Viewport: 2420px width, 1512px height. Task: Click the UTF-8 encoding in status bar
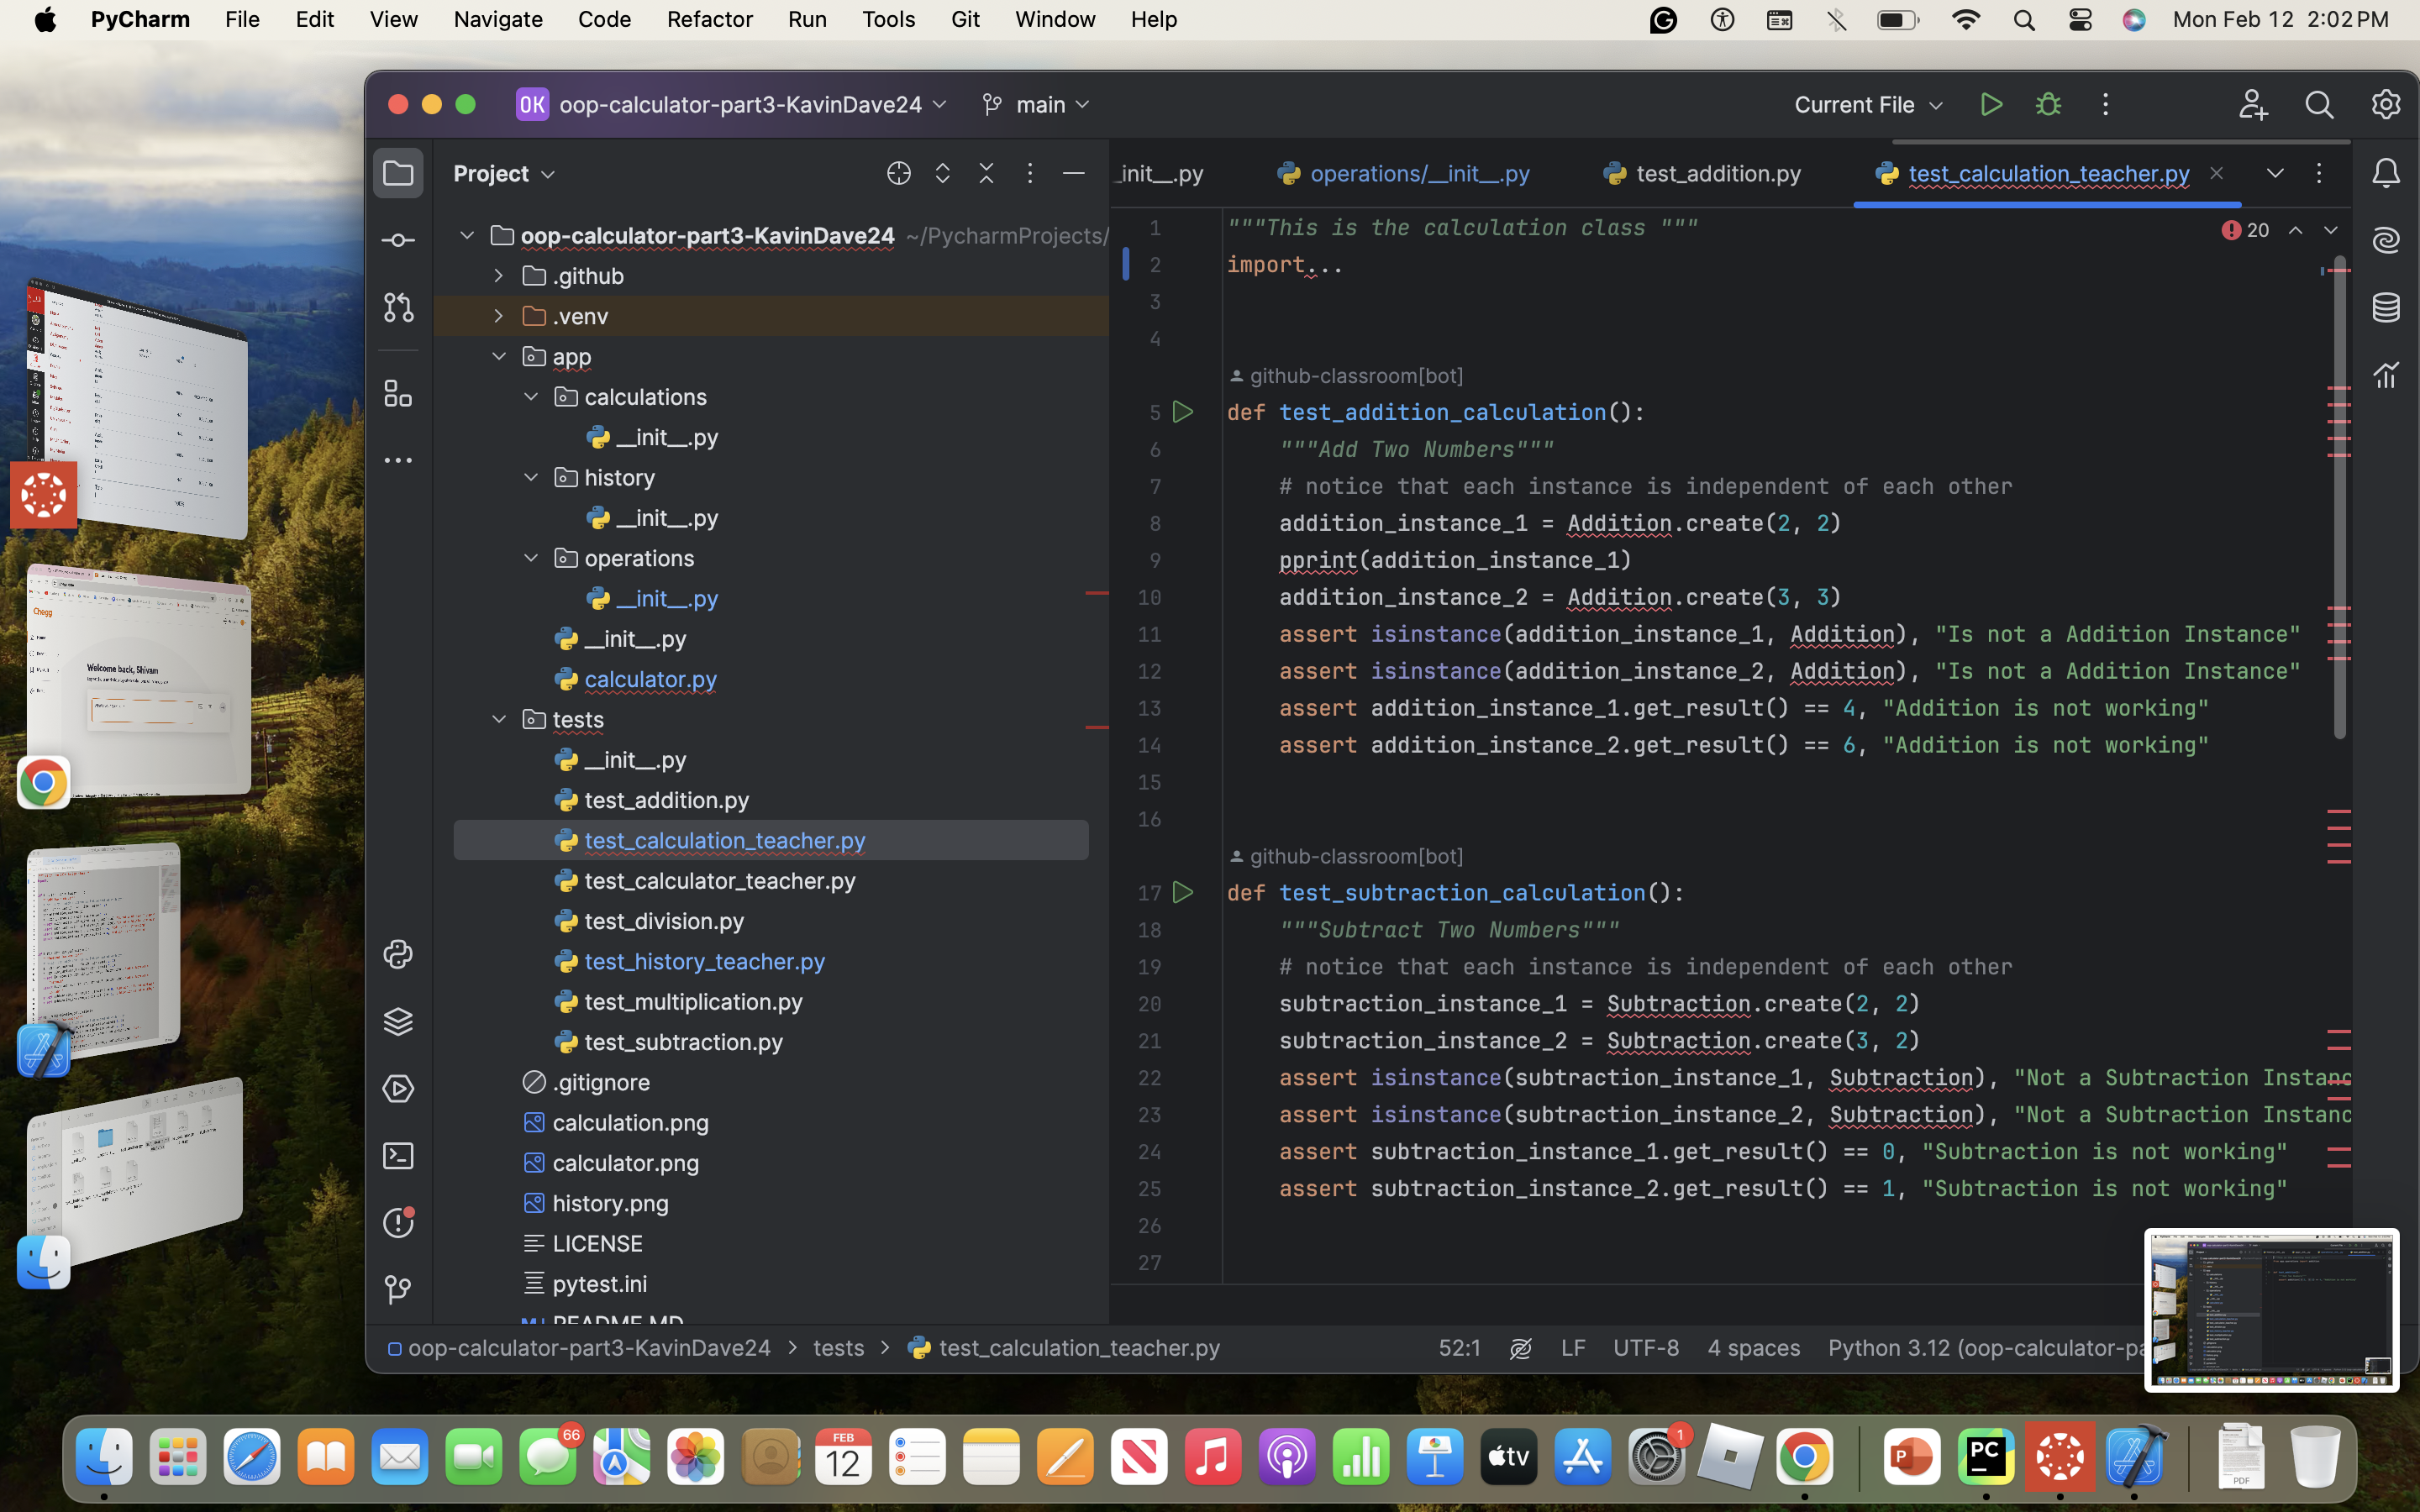tap(1645, 1348)
